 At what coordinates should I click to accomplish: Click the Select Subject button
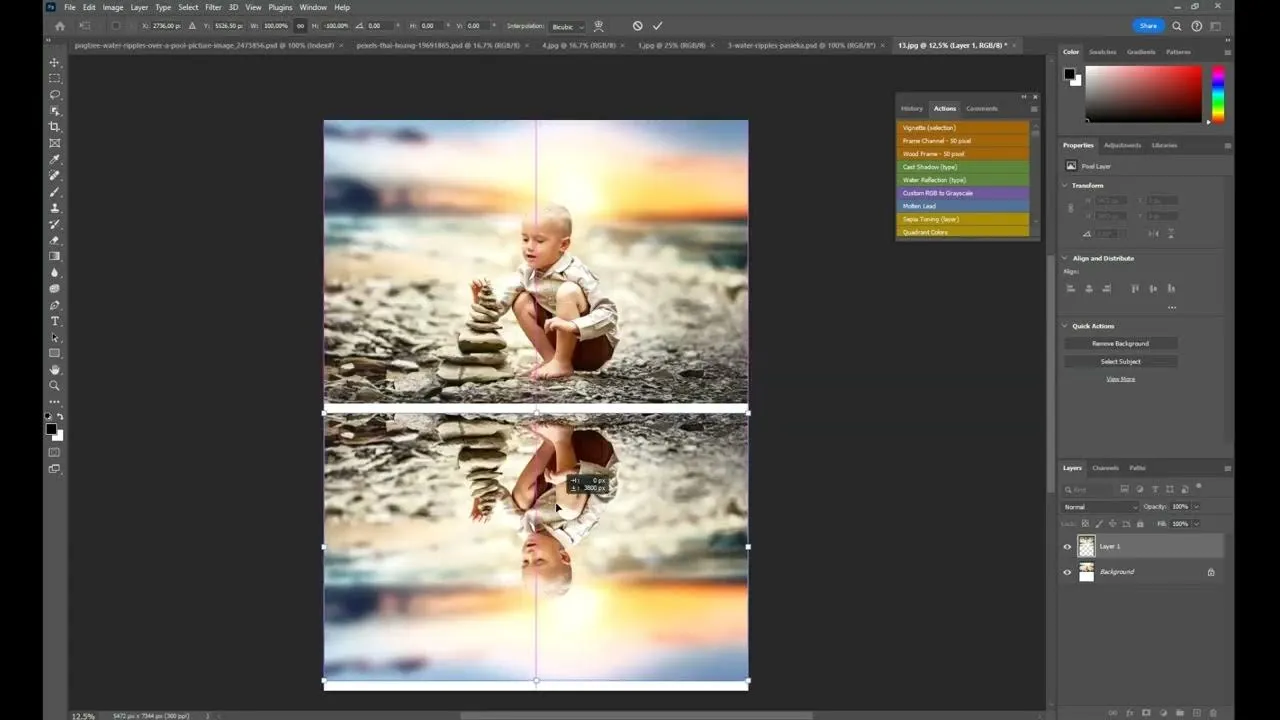(1120, 361)
